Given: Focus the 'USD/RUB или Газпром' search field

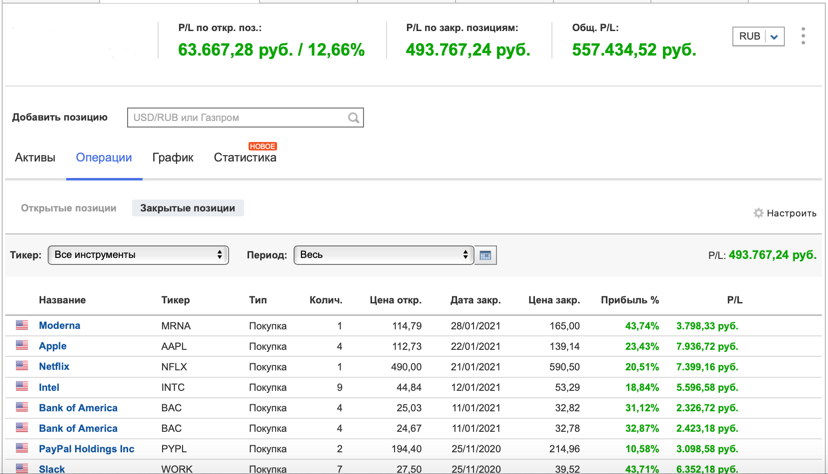Looking at the screenshot, I should tap(245, 118).
